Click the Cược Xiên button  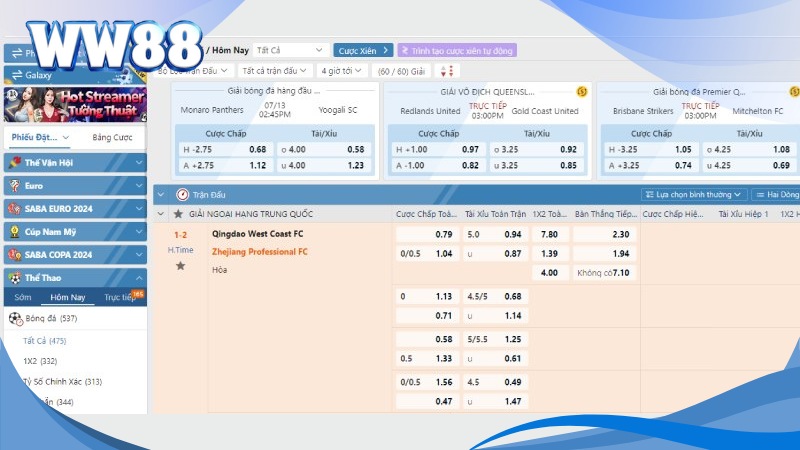coord(363,50)
